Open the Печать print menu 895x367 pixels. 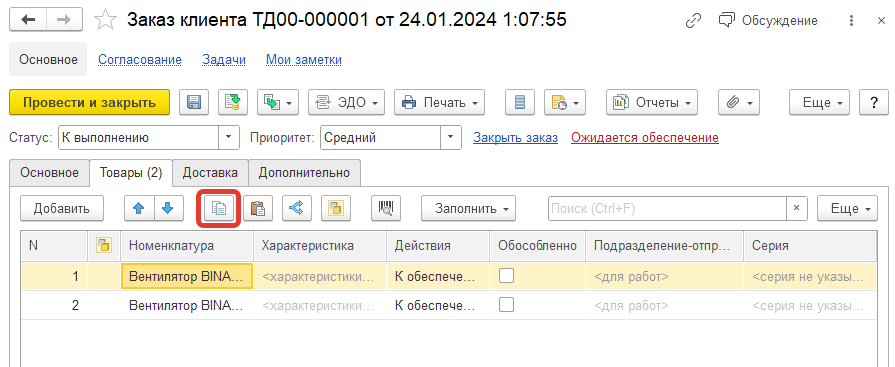[x=440, y=103]
